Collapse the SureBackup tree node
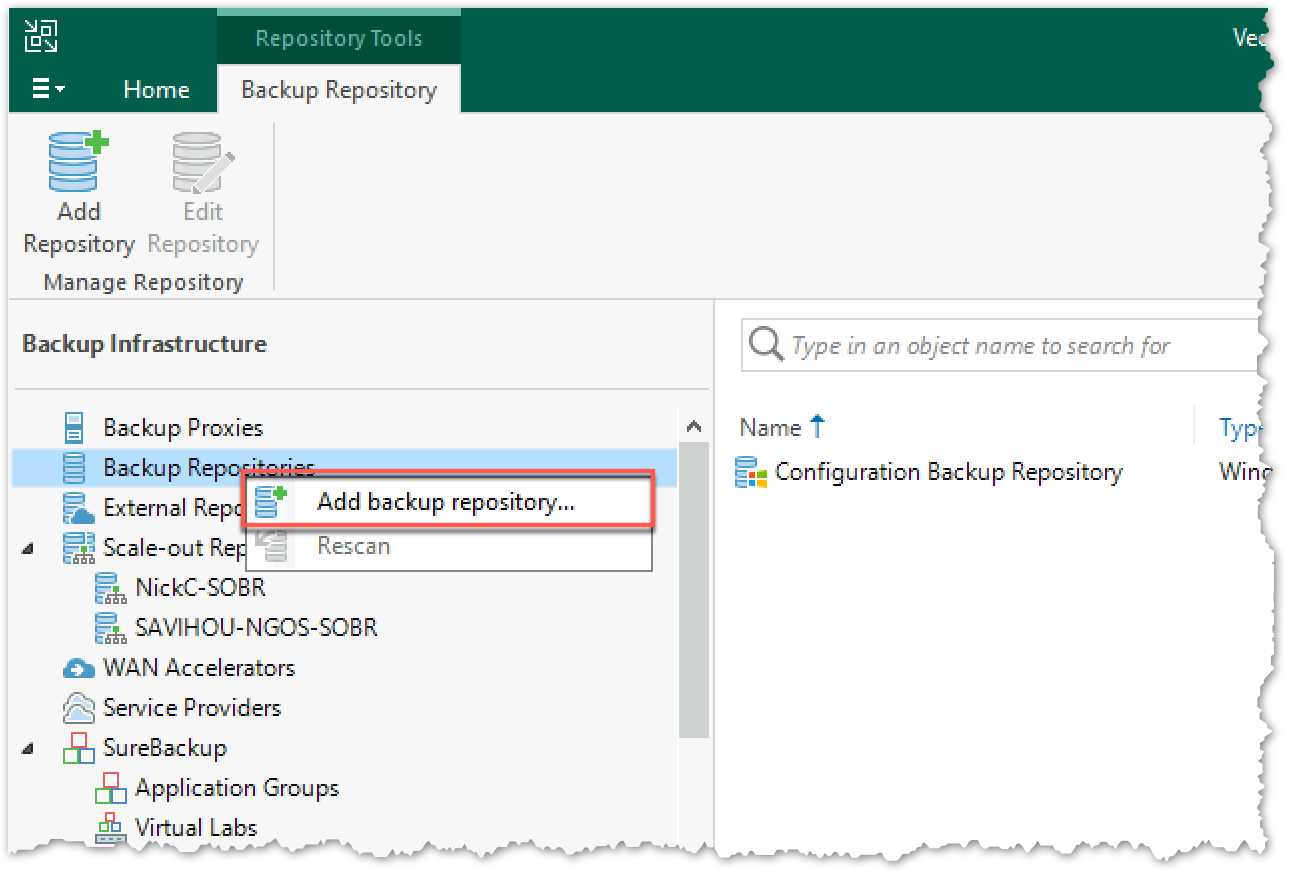The image size is (1292, 874). 27,748
